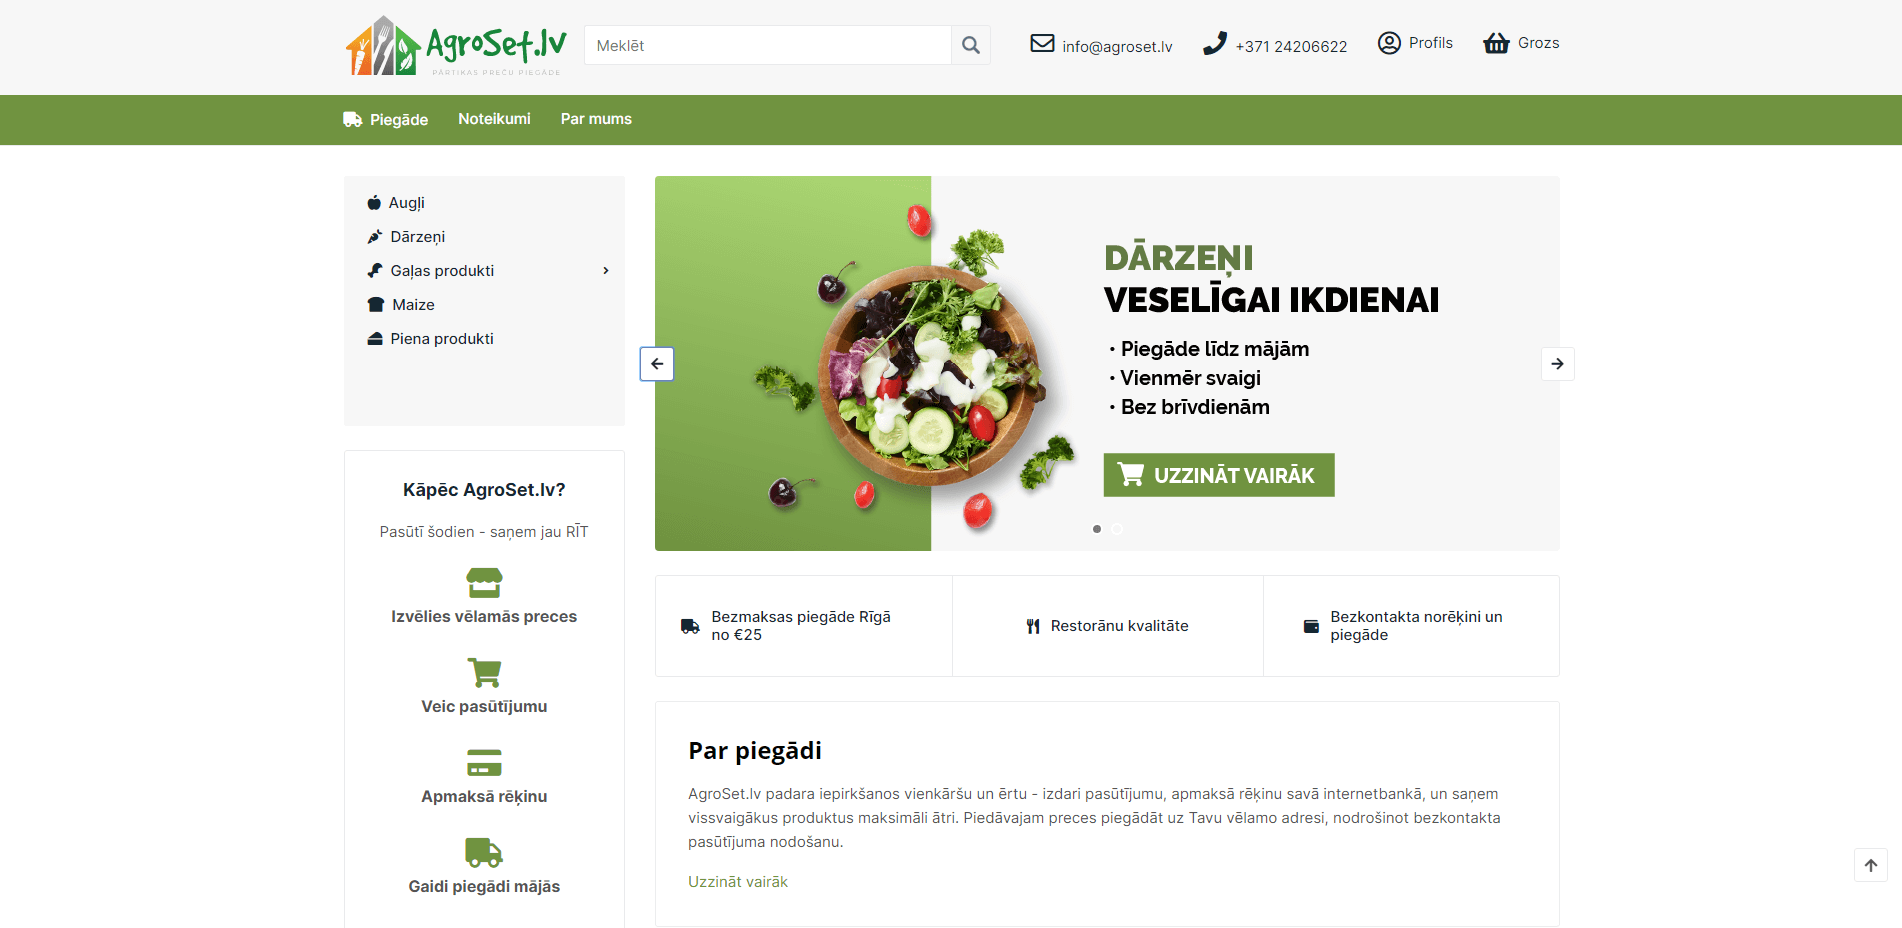Go to previous slide with left arrow

pyautogui.click(x=657, y=364)
